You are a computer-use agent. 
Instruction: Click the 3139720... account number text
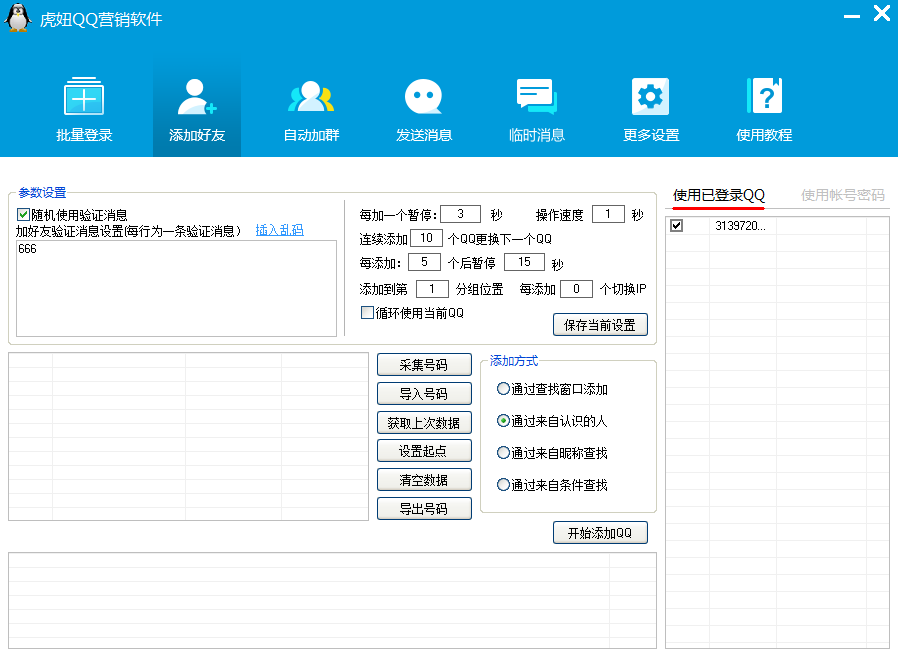point(740,226)
